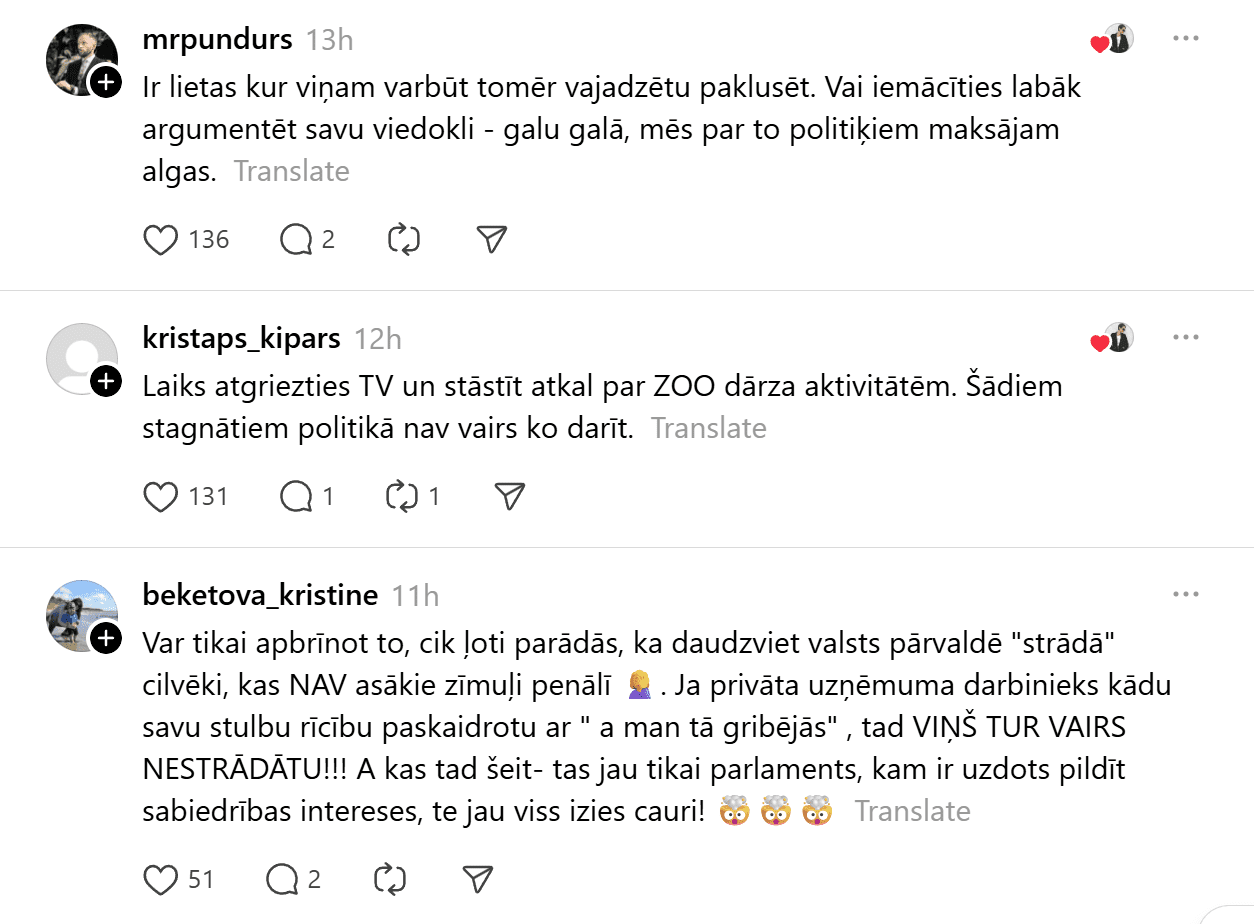Repost the beketova_kristine comment
1254x924 pixels.
389,879
